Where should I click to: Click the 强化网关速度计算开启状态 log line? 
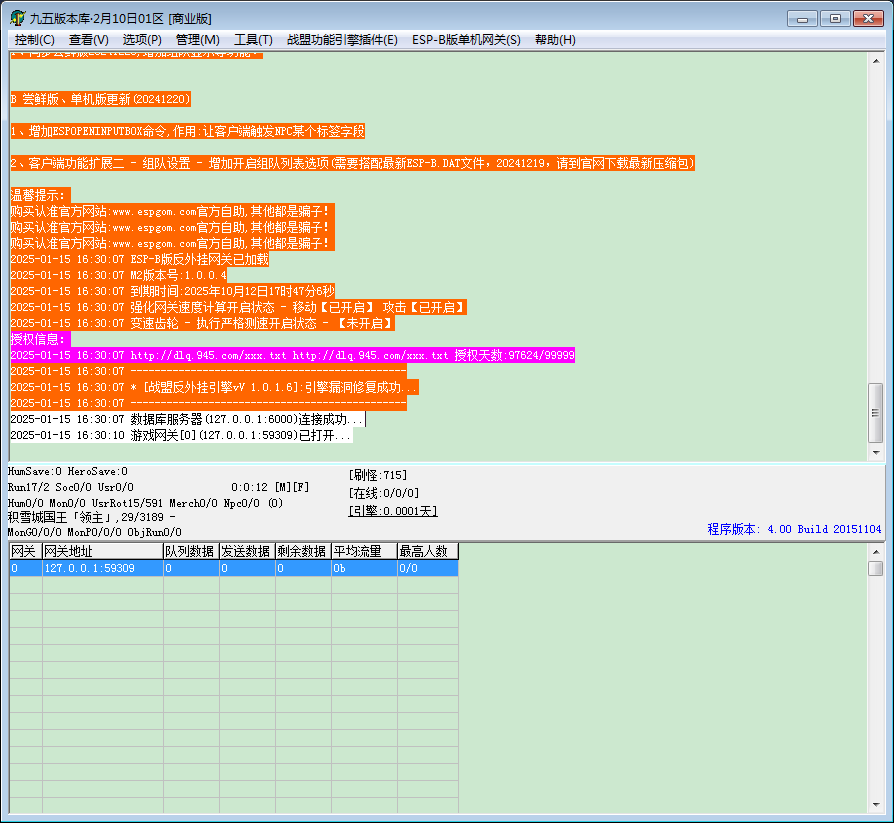(239, 307)
